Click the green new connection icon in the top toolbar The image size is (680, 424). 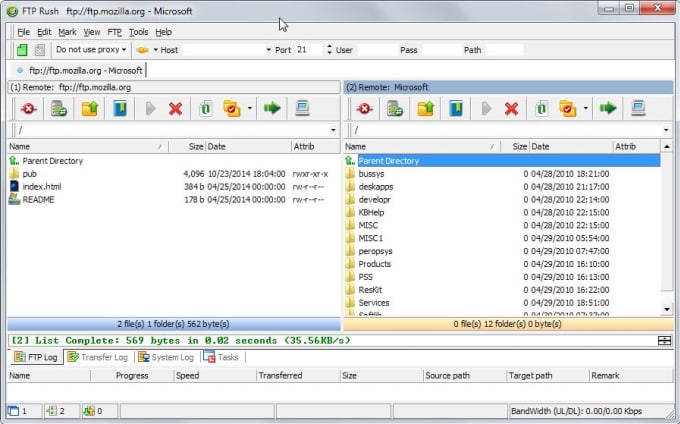coord(22,50)
